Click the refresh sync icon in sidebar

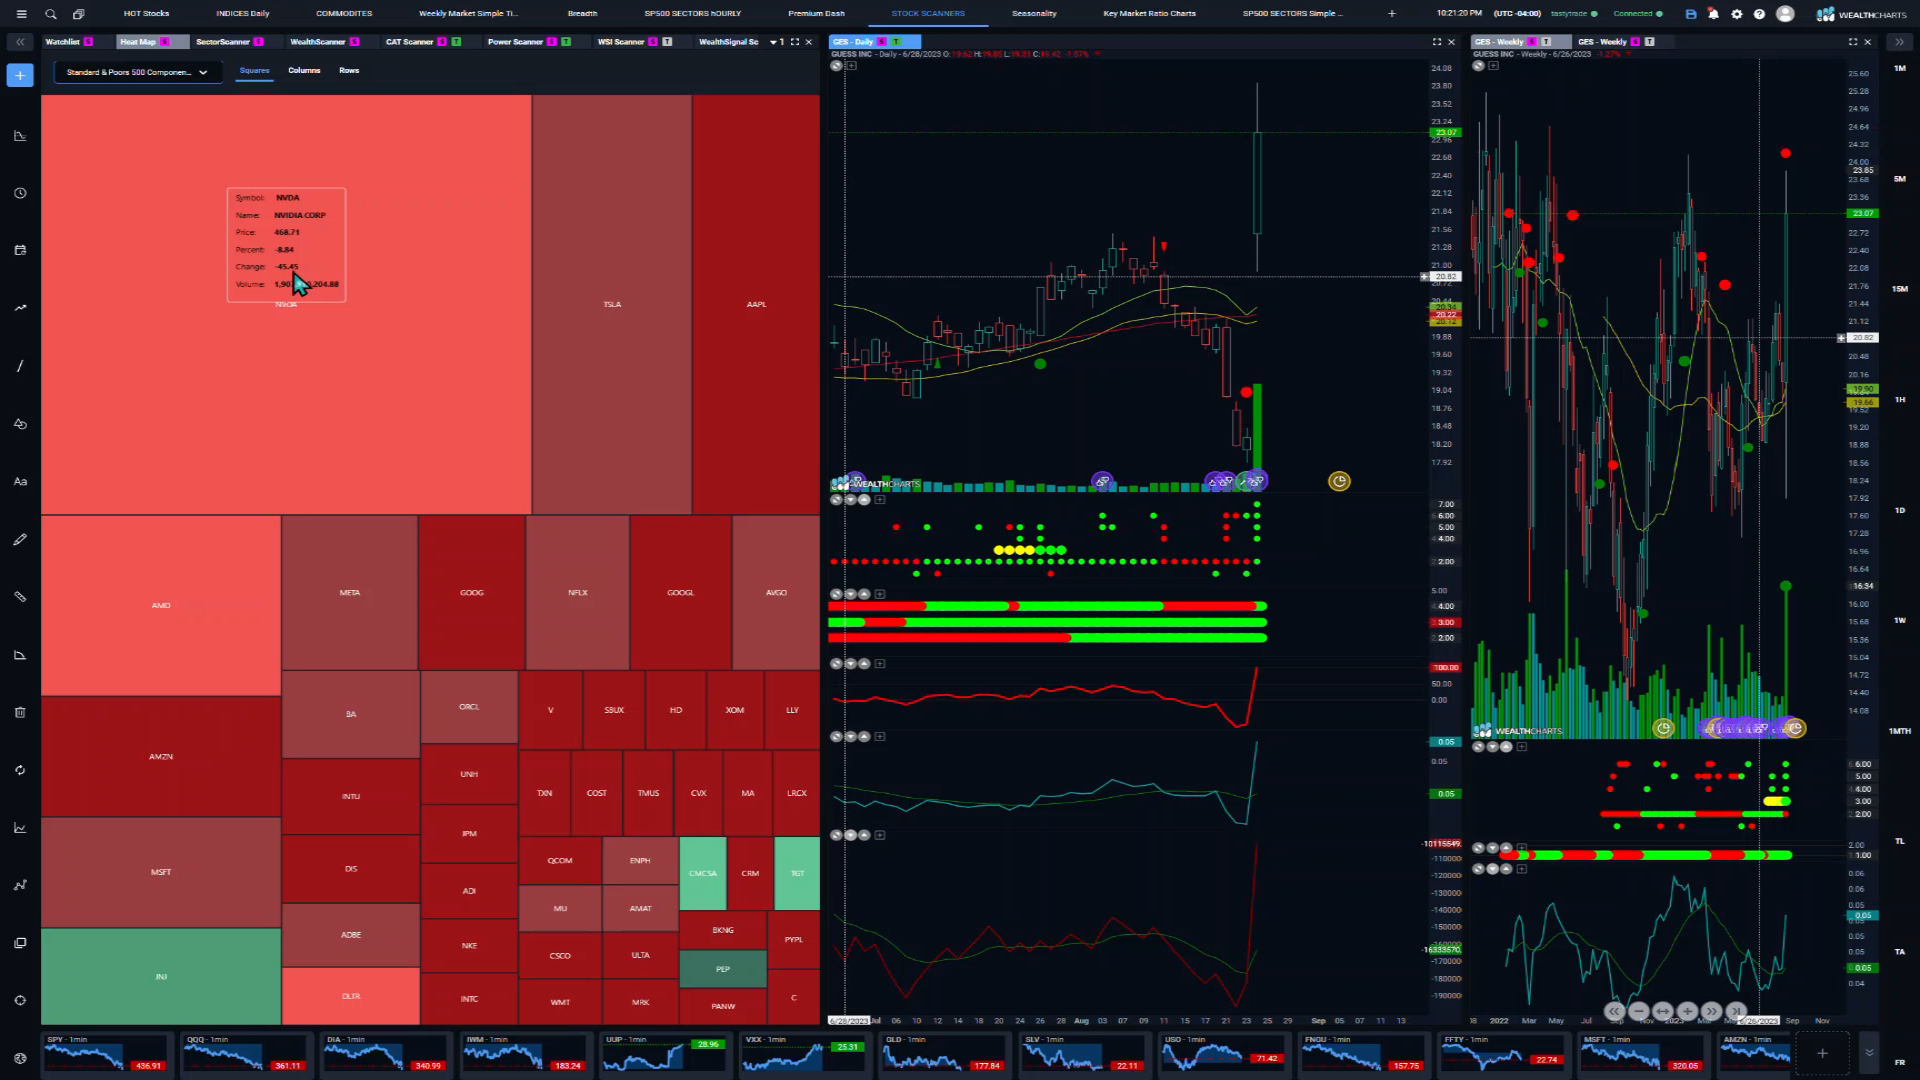click(x=20, y=770)
